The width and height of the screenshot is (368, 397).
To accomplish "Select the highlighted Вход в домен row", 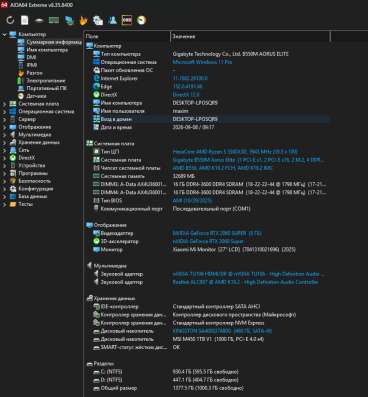I will (x=210, y=119).
